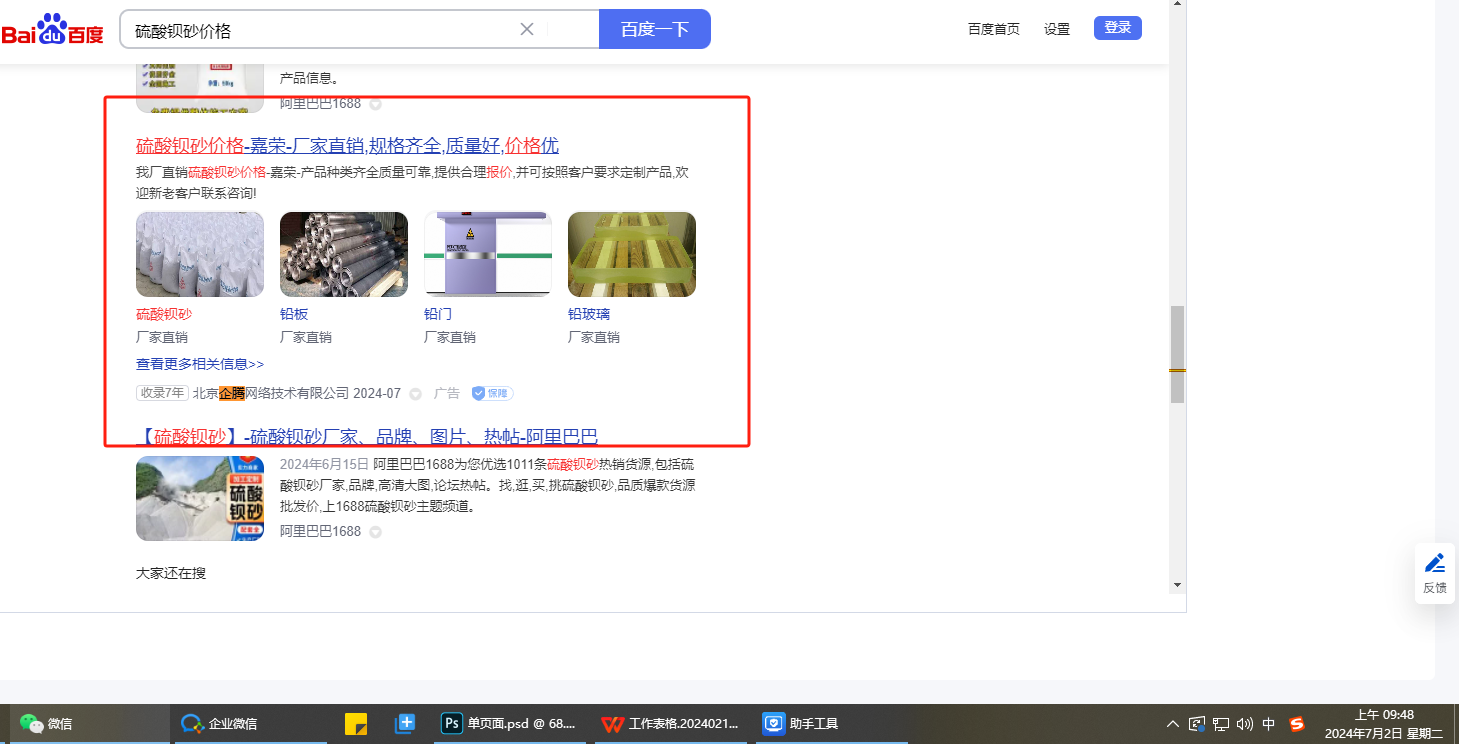Click the network tray icon
This screenshot has width=1459, height=744.
click(x=1221, y=724)
